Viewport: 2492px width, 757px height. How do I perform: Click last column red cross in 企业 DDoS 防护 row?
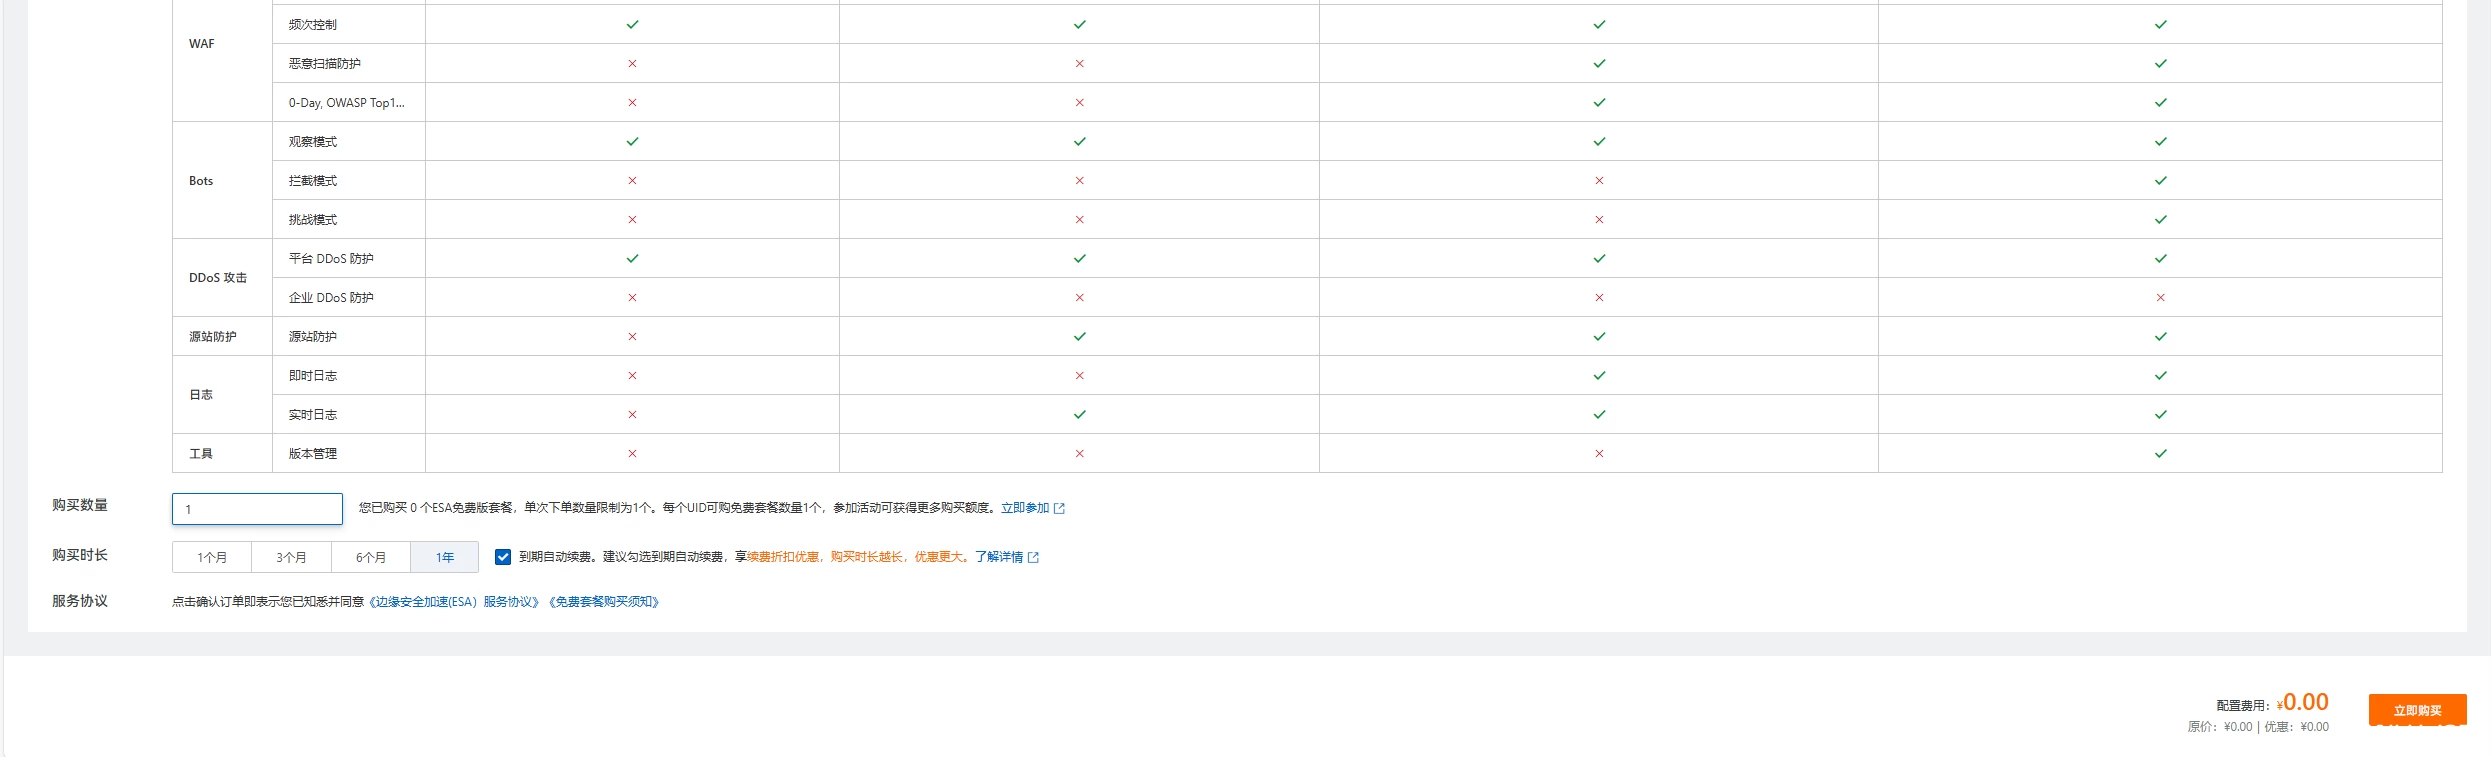(x=2160, y=298)
